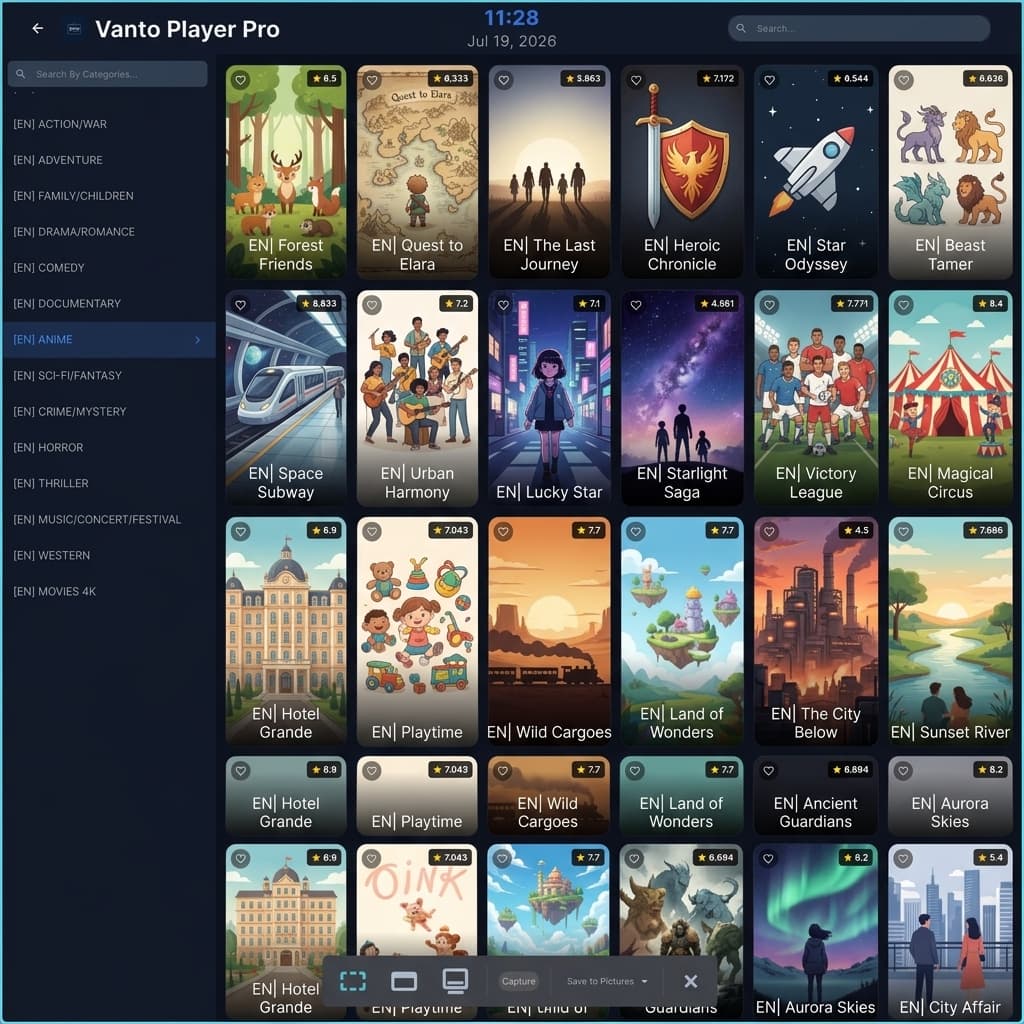Select the rectangular region capture mode icon

[353, 980]
